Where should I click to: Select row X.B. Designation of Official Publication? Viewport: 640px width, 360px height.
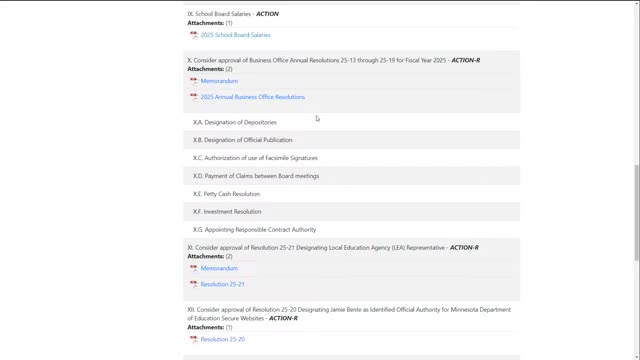(351, 140)
